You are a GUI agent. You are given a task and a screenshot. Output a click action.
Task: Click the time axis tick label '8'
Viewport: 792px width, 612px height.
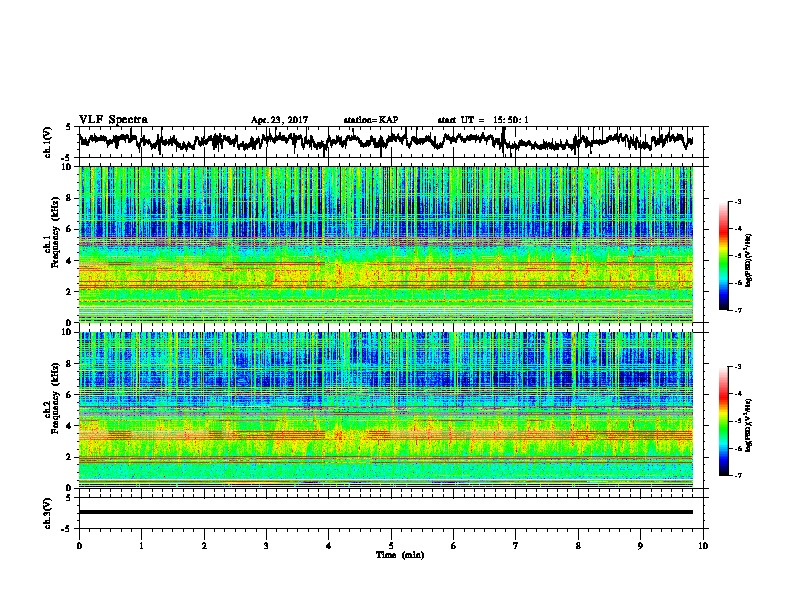coord(578,546)
